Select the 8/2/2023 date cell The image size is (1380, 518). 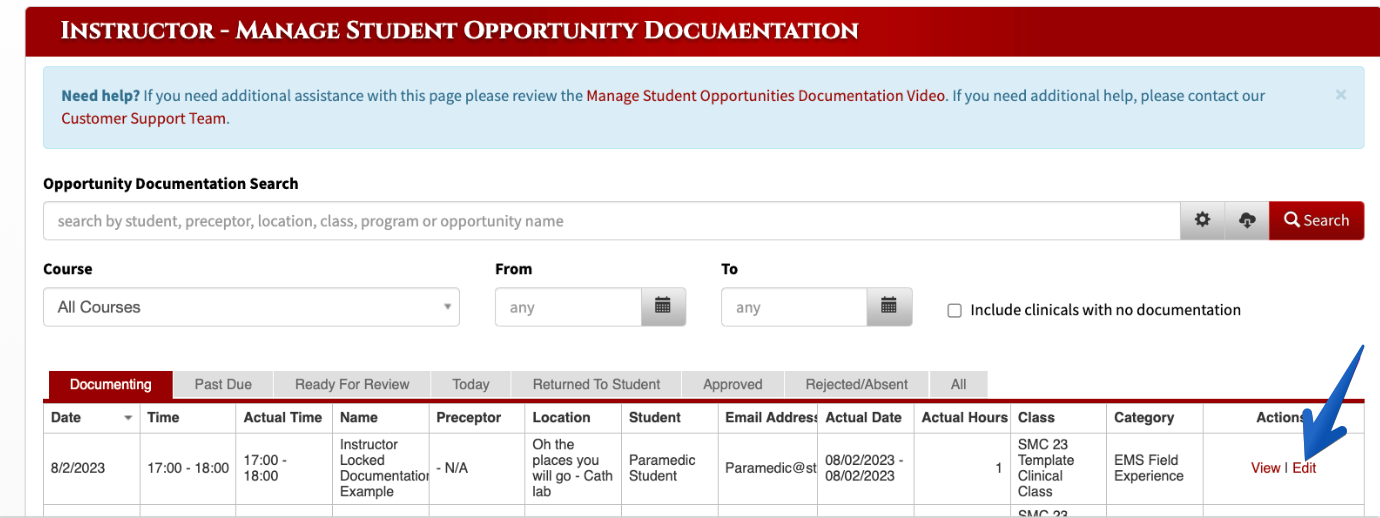click(x=92, y=468)
